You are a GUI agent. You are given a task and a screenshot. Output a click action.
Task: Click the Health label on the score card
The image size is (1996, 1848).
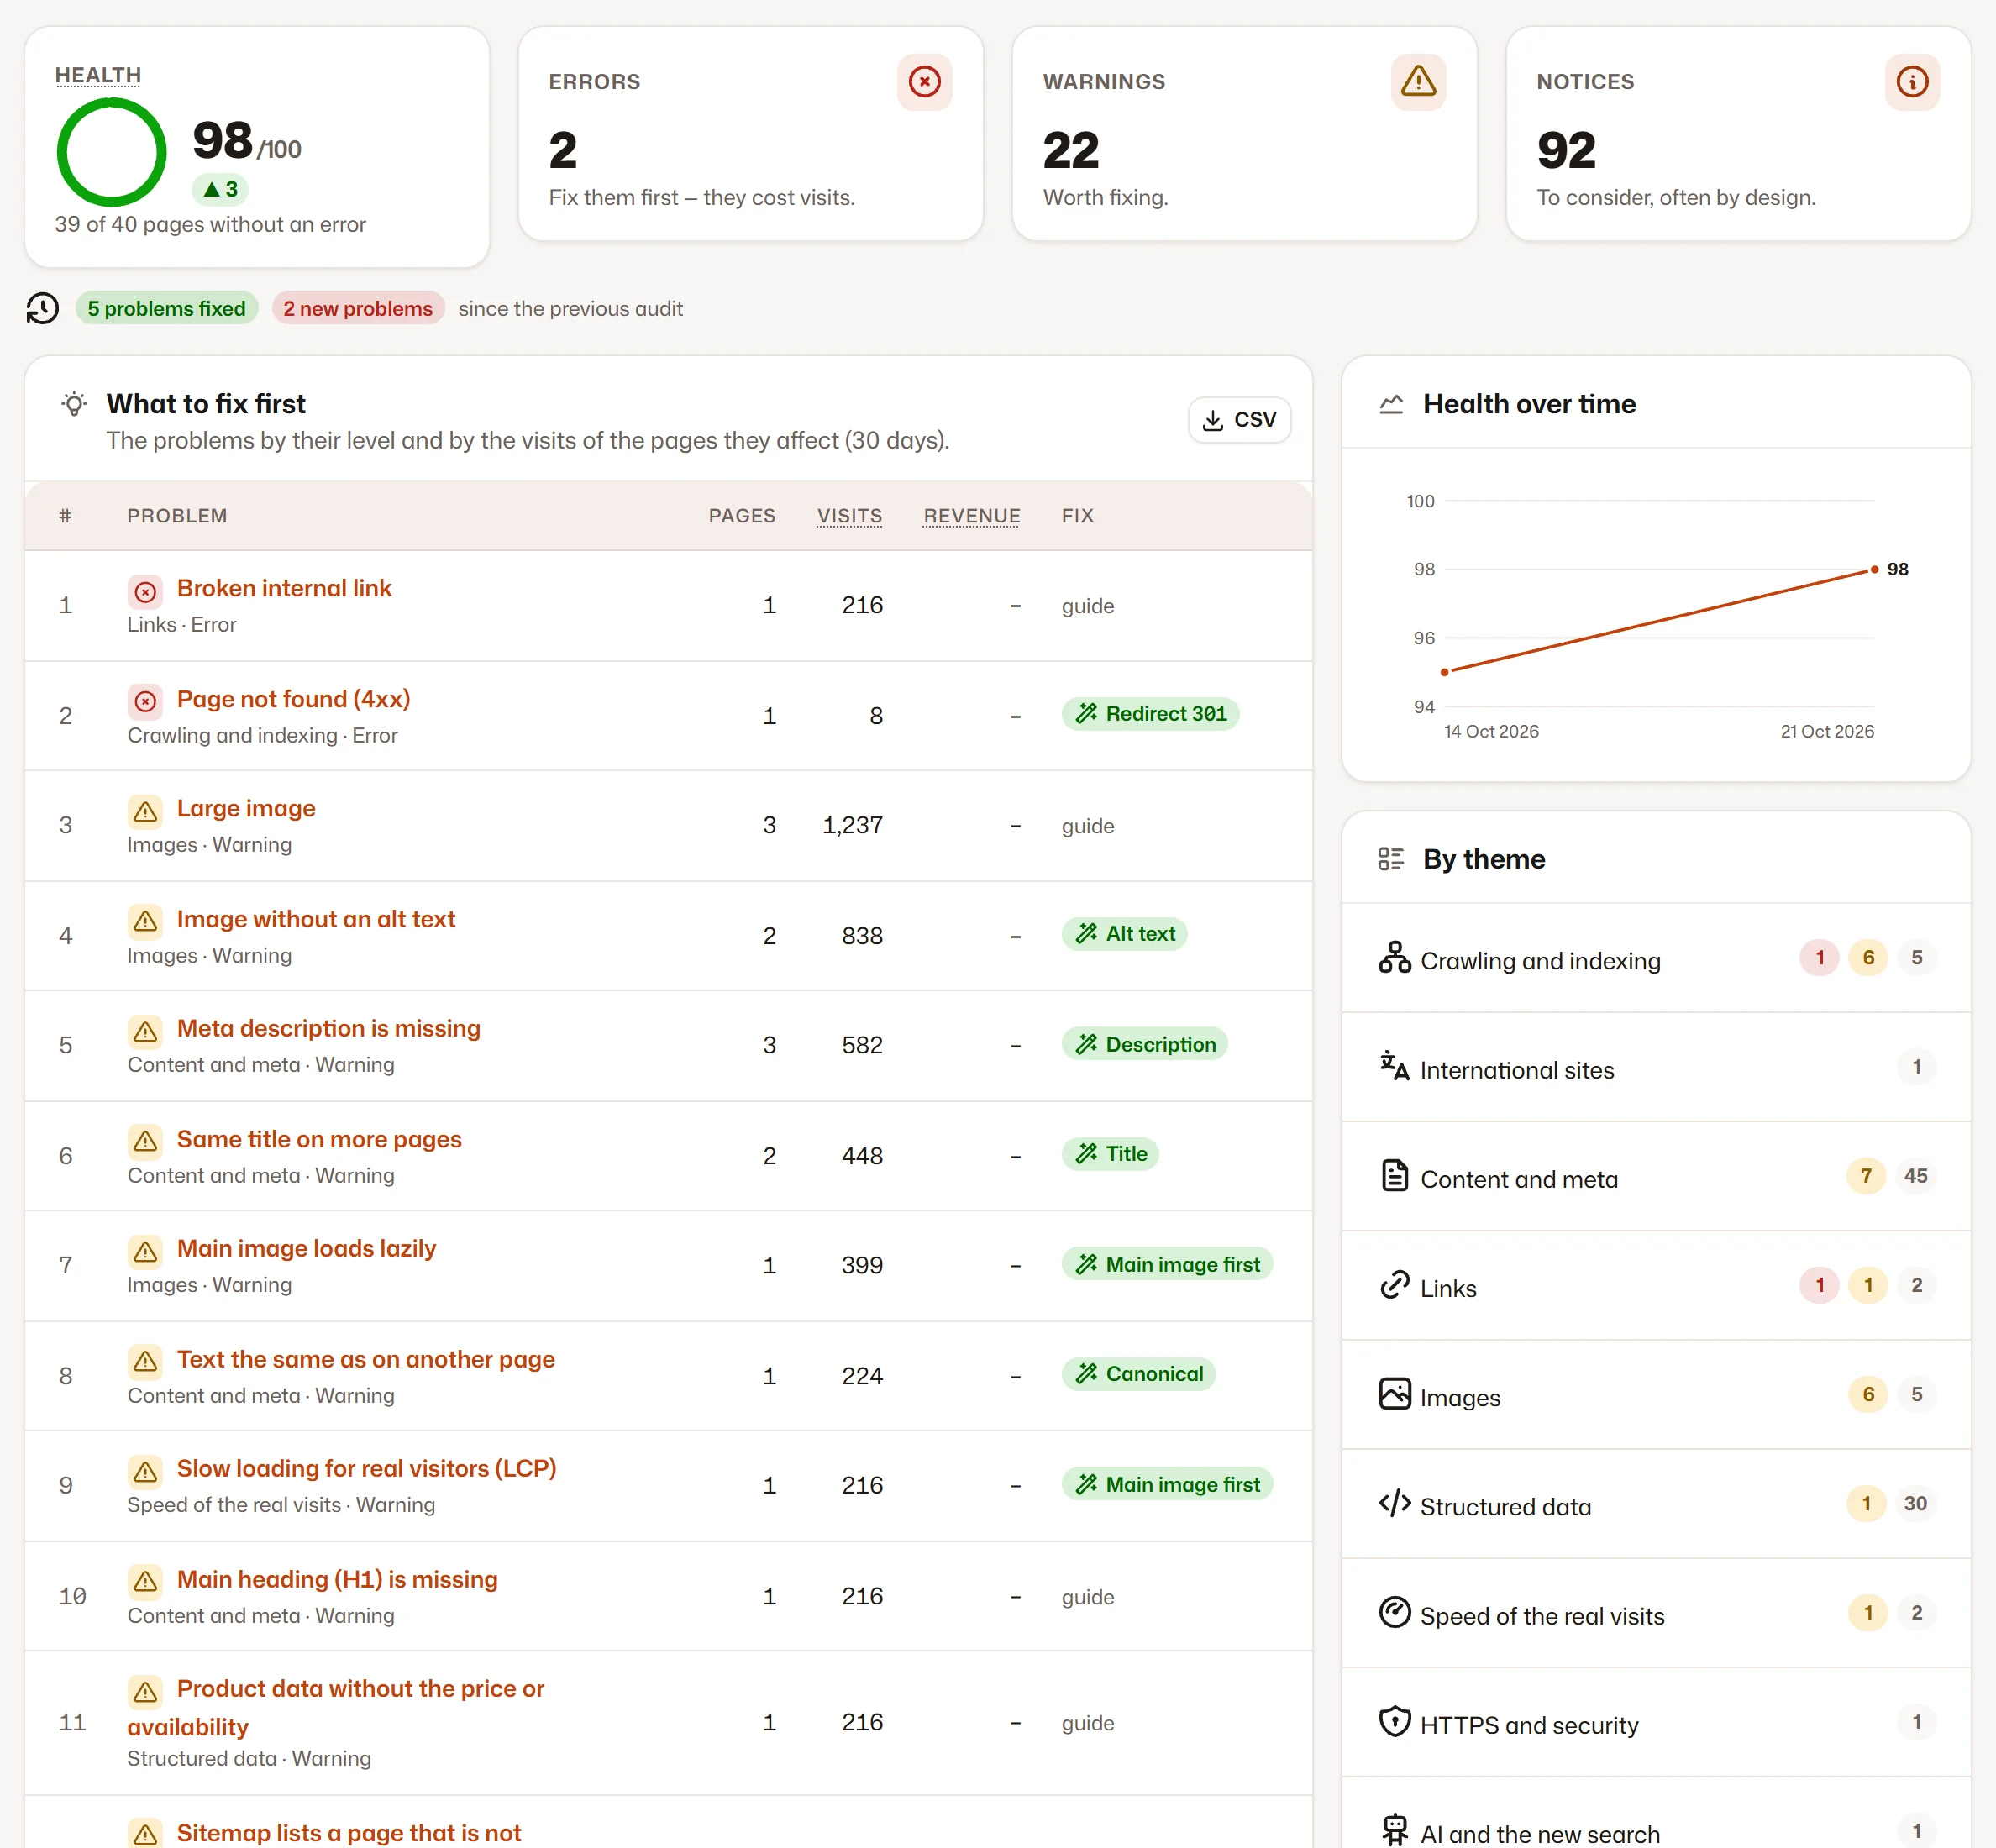pos(98,75)
